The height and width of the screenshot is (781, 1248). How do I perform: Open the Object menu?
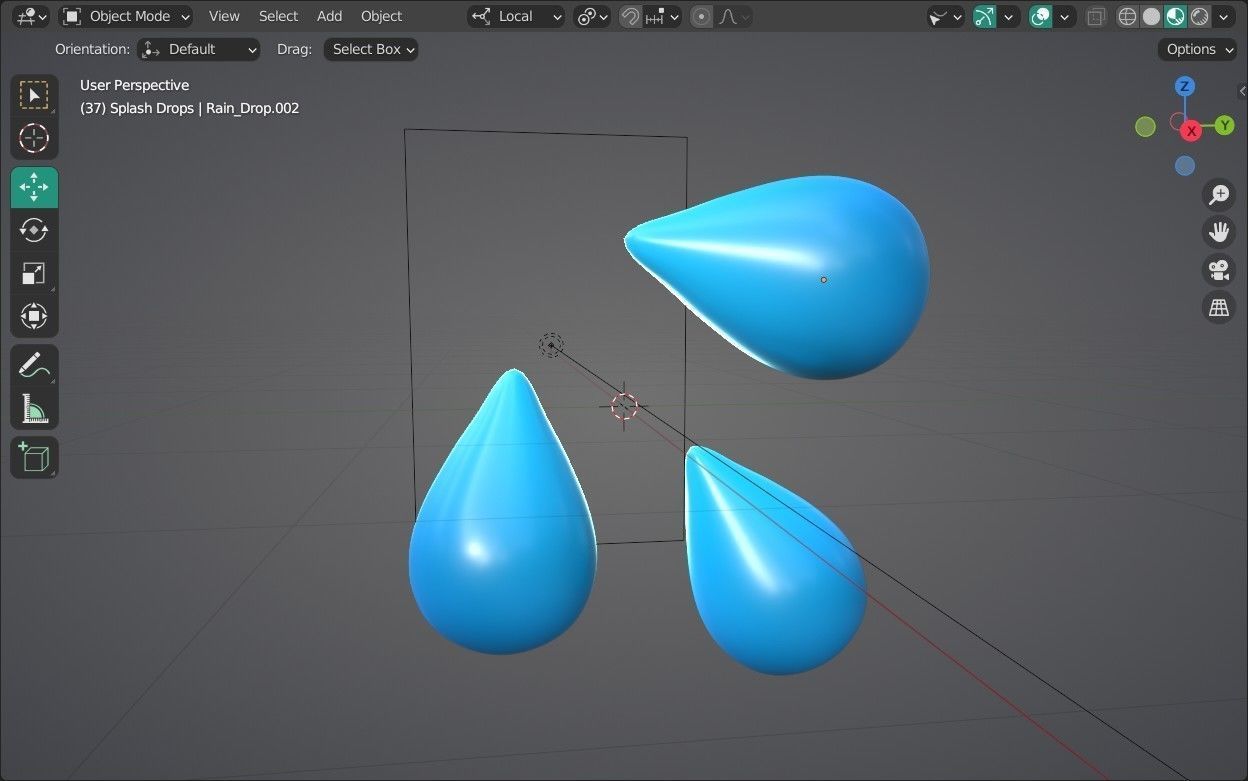pos(381,16)
